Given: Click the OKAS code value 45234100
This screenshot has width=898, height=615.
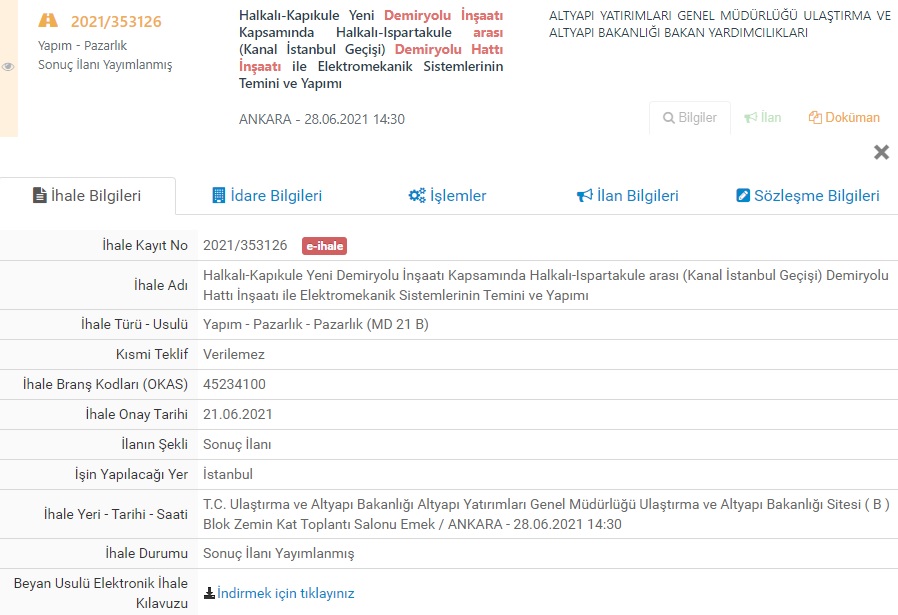Looking at the screenshot, I should [234, 384].
